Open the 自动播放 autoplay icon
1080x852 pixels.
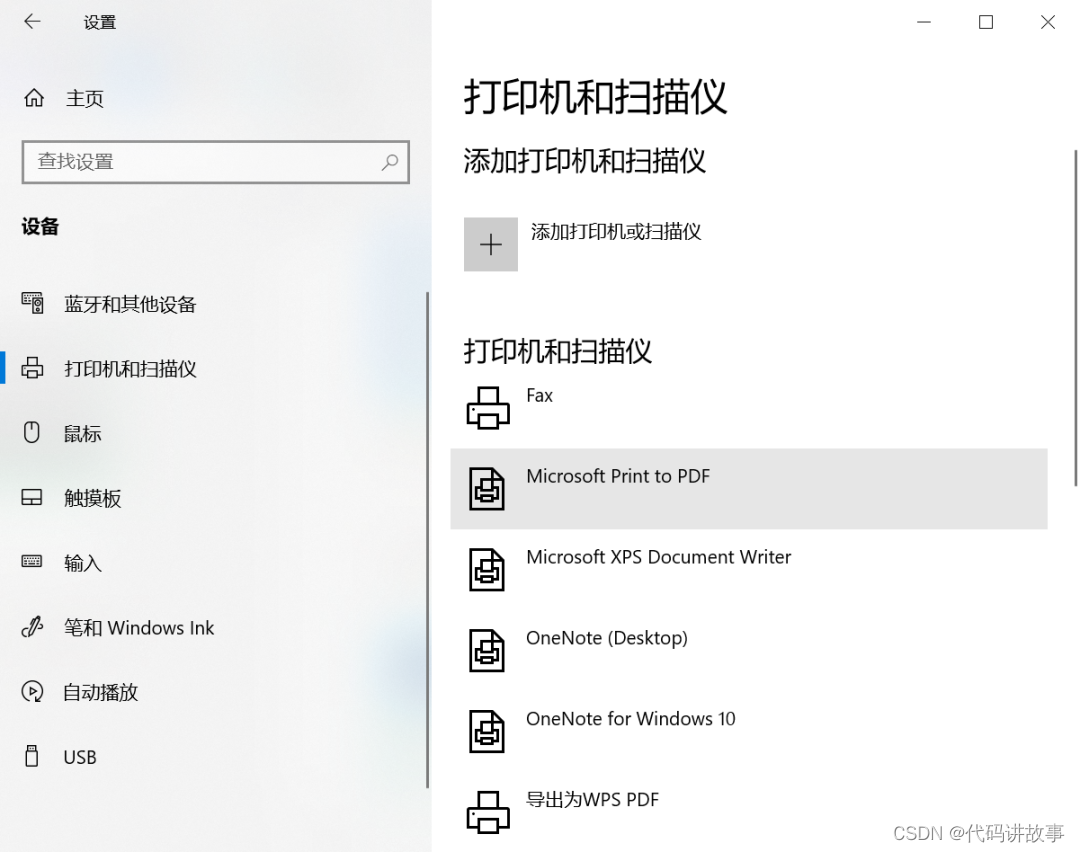point(32,691)
